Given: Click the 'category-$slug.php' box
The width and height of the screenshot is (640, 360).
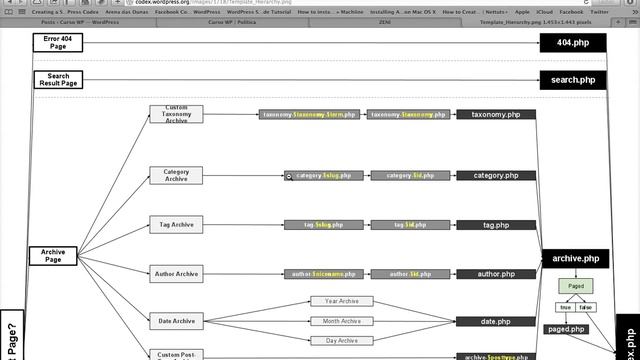Looking at the screenshot, I should click(x=324, y=176).
